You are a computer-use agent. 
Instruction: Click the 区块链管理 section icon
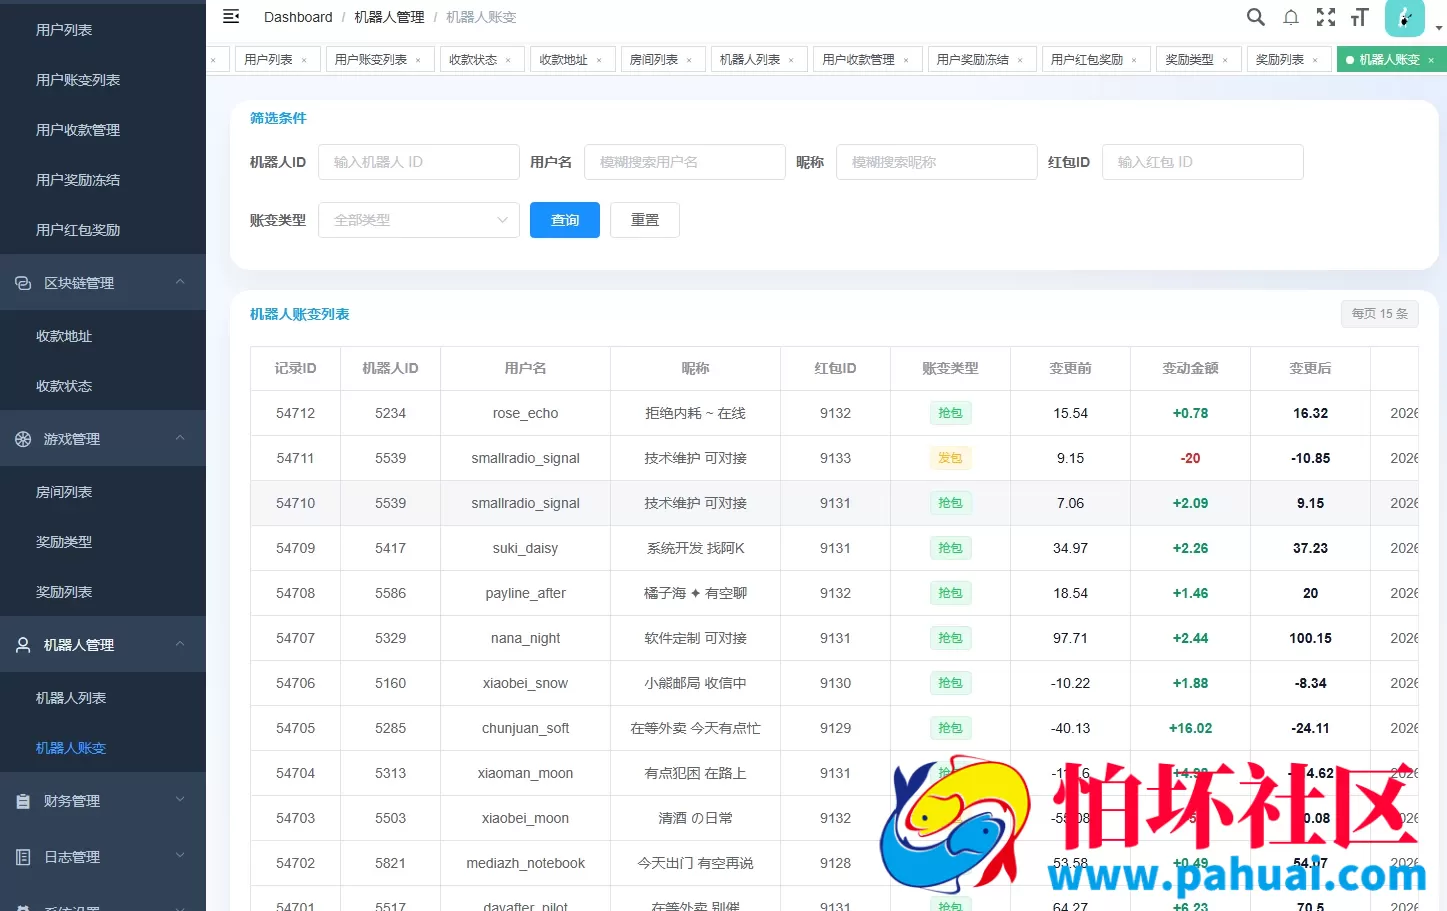(23, 283)
